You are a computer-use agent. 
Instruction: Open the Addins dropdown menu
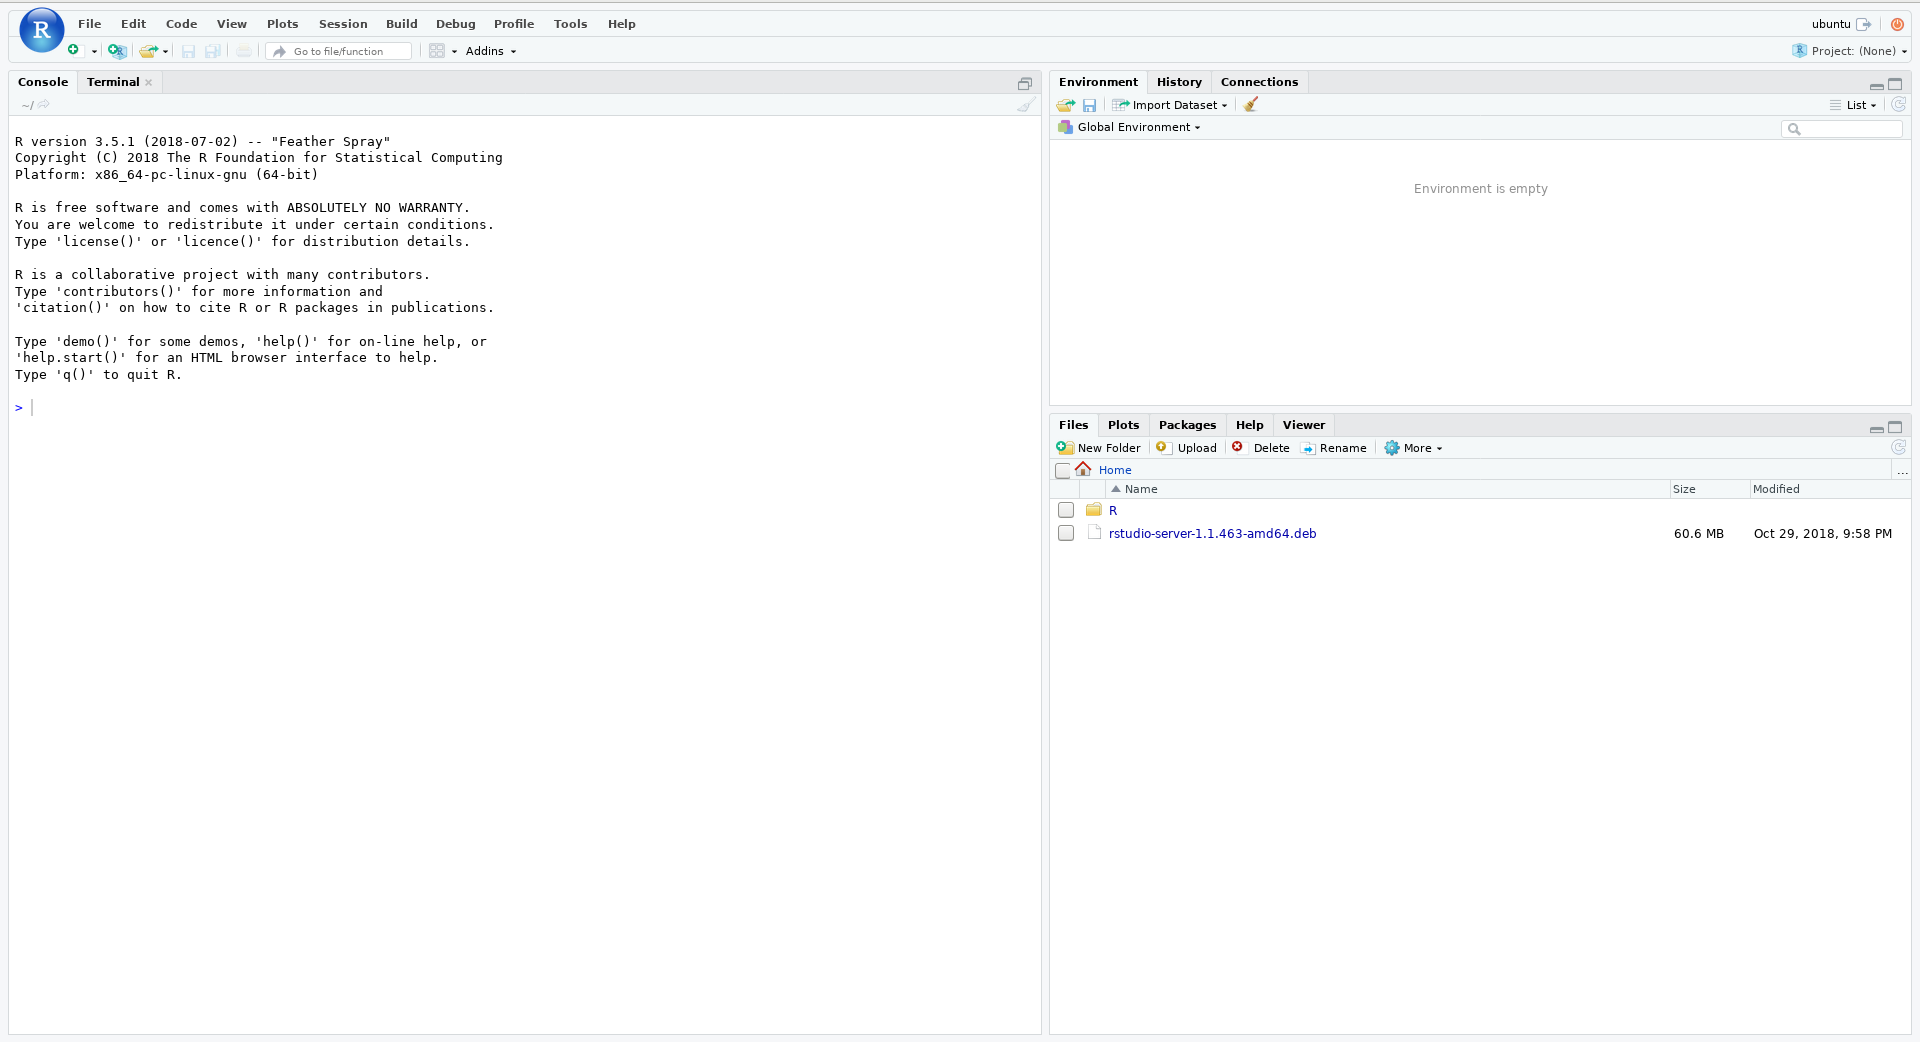click(x=490, y=51)
